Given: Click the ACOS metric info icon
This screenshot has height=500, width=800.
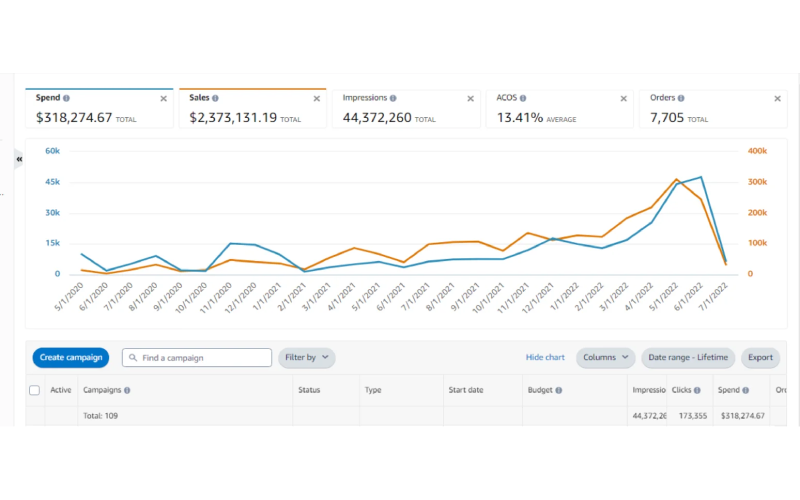Looking at the screenshot, I should [522, 98].
